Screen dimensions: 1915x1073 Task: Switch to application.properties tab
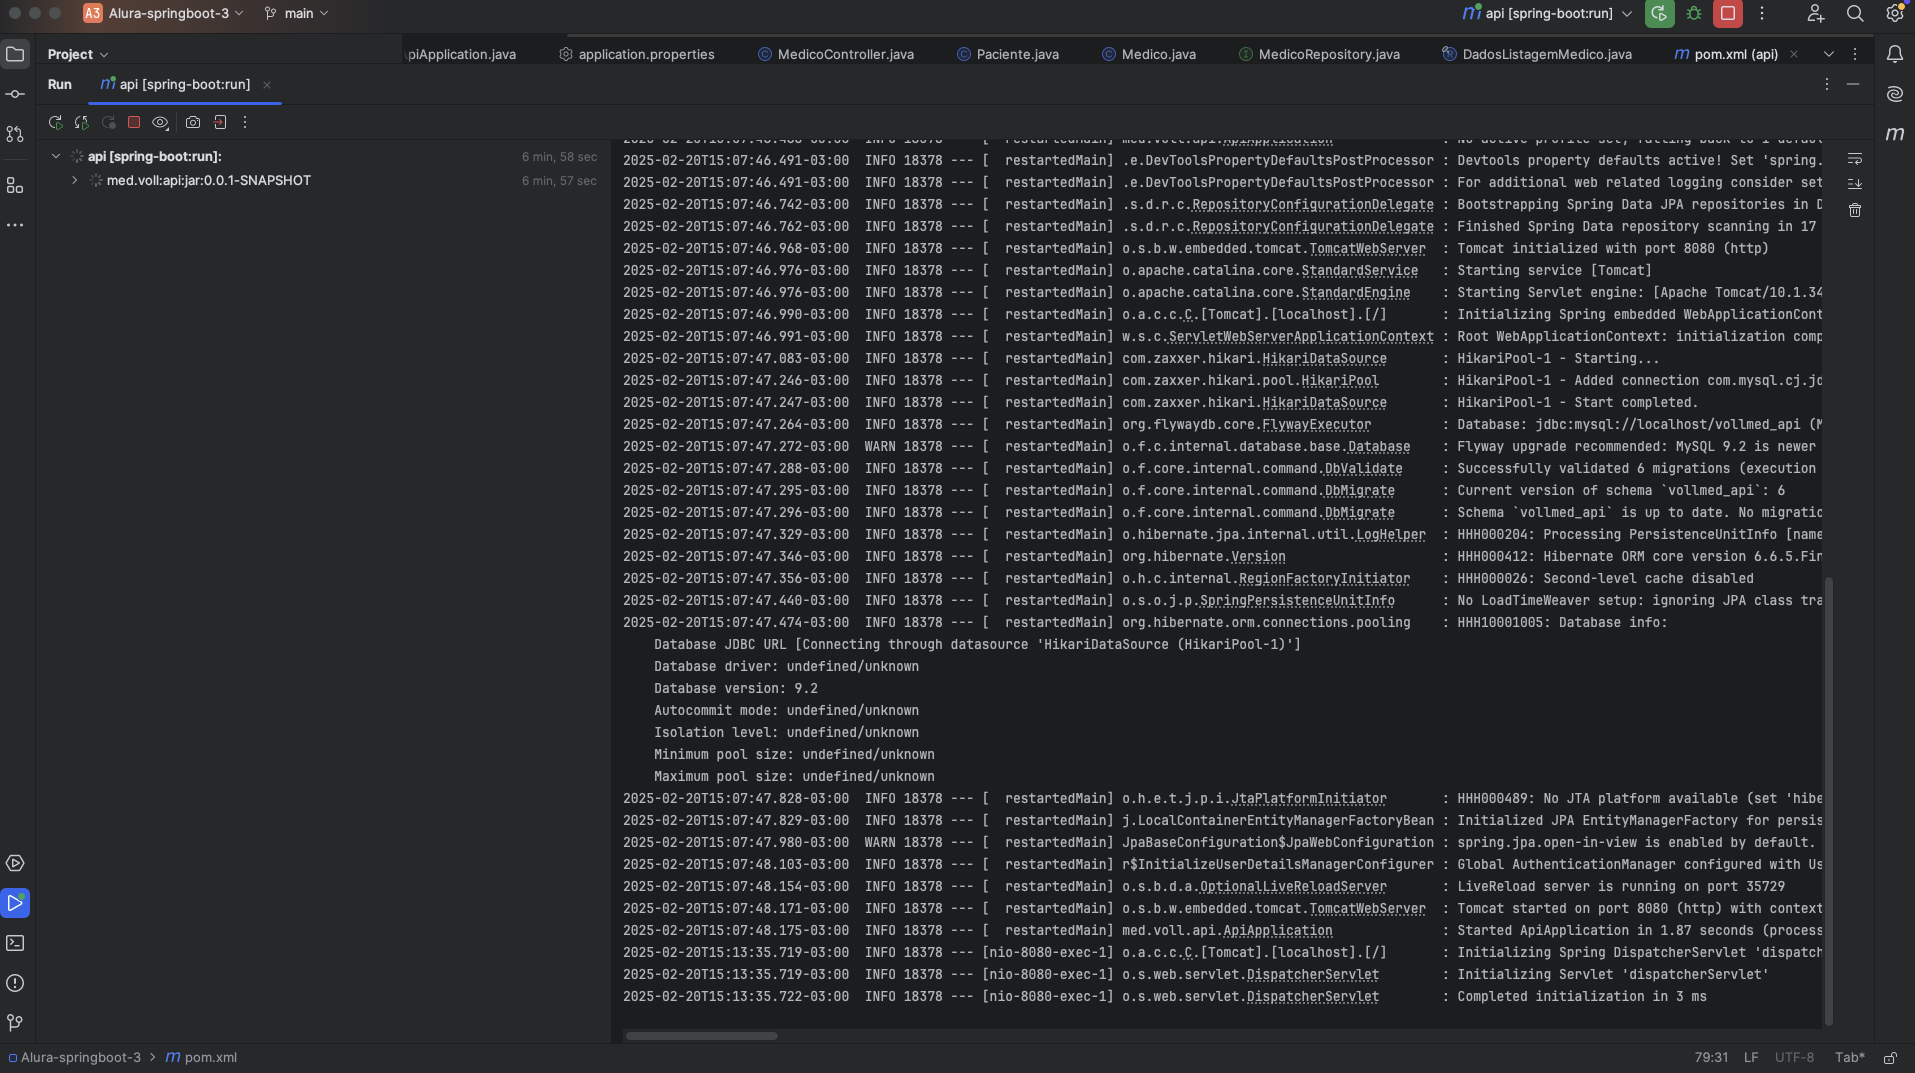coord(636,54)
